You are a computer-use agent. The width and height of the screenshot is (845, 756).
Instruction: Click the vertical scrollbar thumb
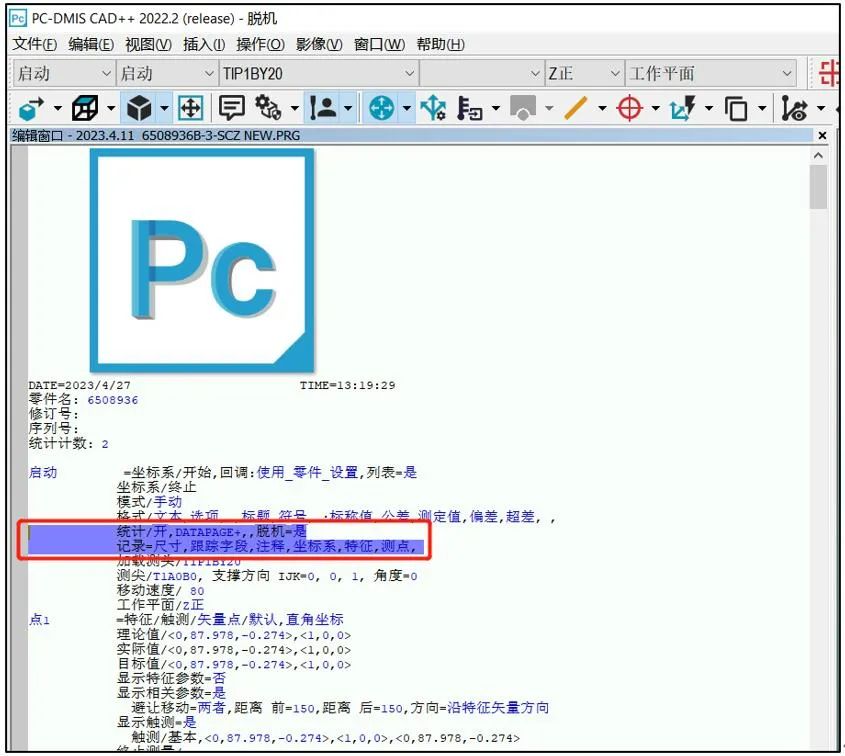pyautogui.click(x=818, y=186)
